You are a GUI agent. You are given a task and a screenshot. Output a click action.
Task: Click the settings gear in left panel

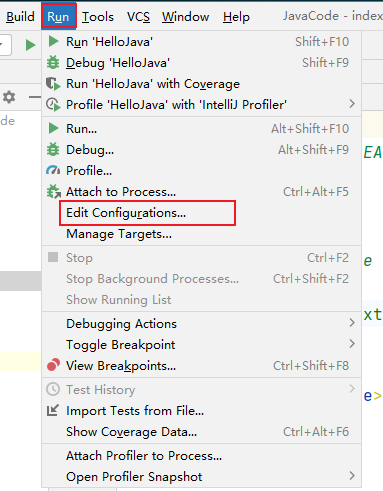tap(9, 97)
